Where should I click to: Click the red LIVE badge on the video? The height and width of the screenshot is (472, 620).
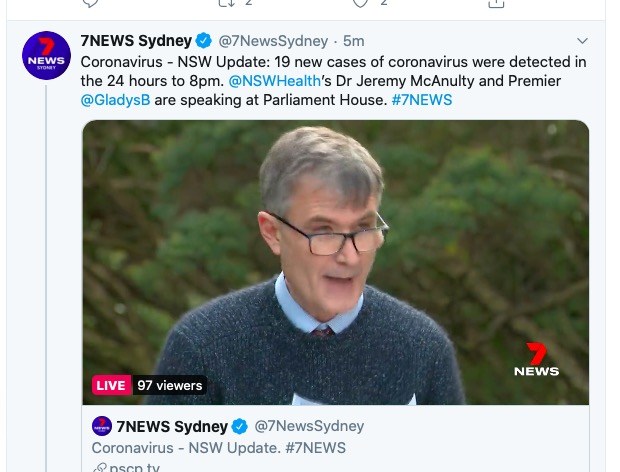[x=112, y=385]
